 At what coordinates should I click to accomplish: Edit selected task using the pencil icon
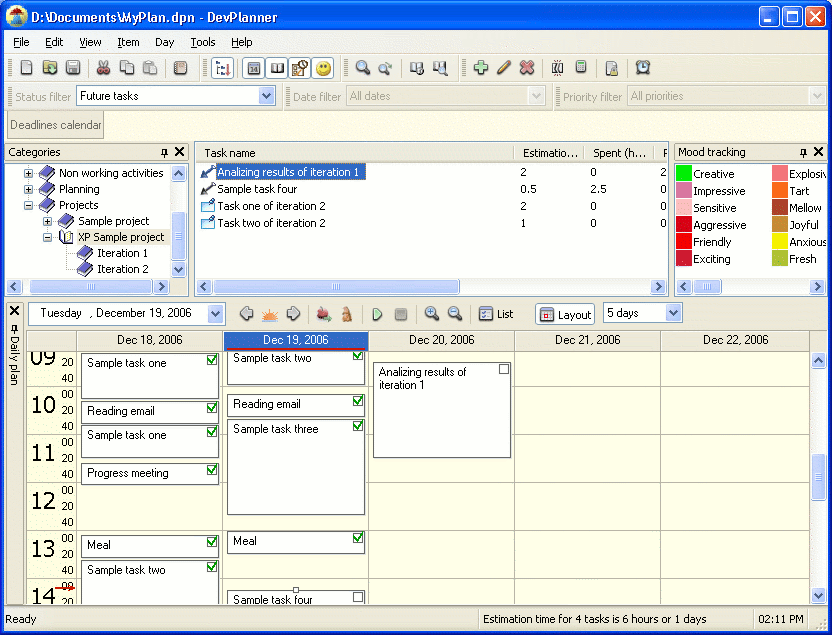coord(501,68)
